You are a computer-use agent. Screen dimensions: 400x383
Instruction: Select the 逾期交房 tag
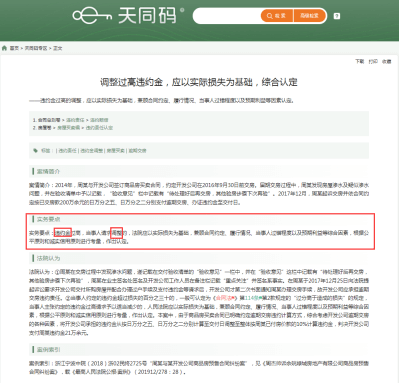(x=137, y=151)
